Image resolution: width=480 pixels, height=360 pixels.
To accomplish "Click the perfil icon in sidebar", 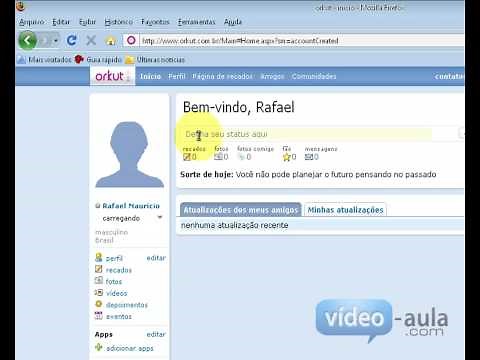I will [x=99, y=257].
